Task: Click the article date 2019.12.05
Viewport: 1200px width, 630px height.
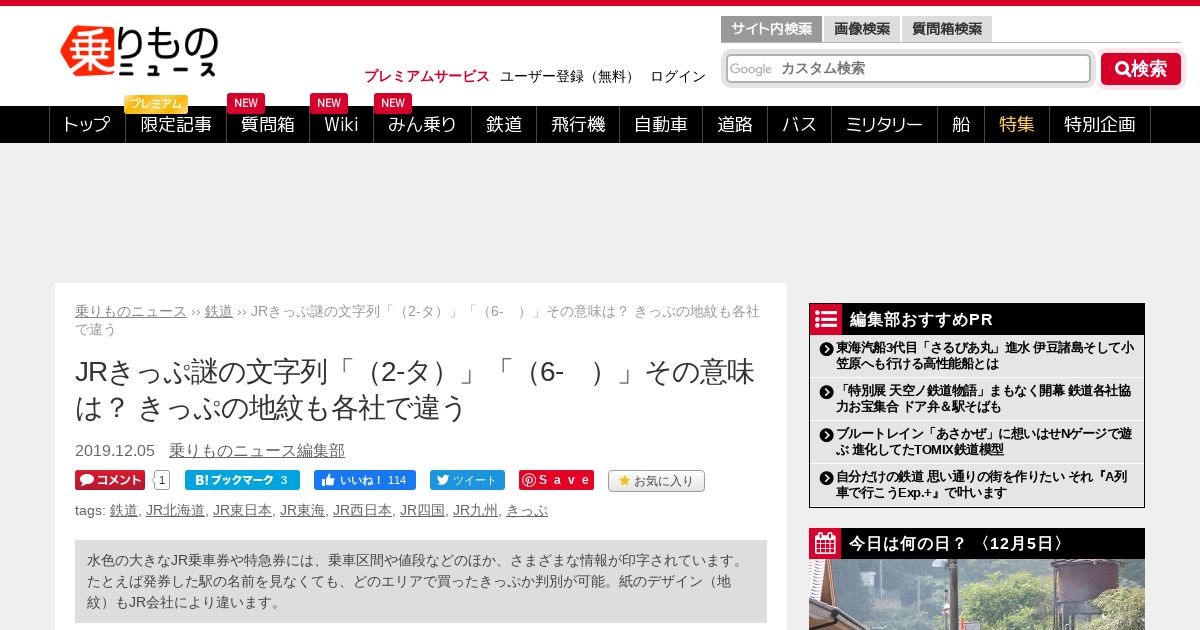Action: (x=115, y=451)
